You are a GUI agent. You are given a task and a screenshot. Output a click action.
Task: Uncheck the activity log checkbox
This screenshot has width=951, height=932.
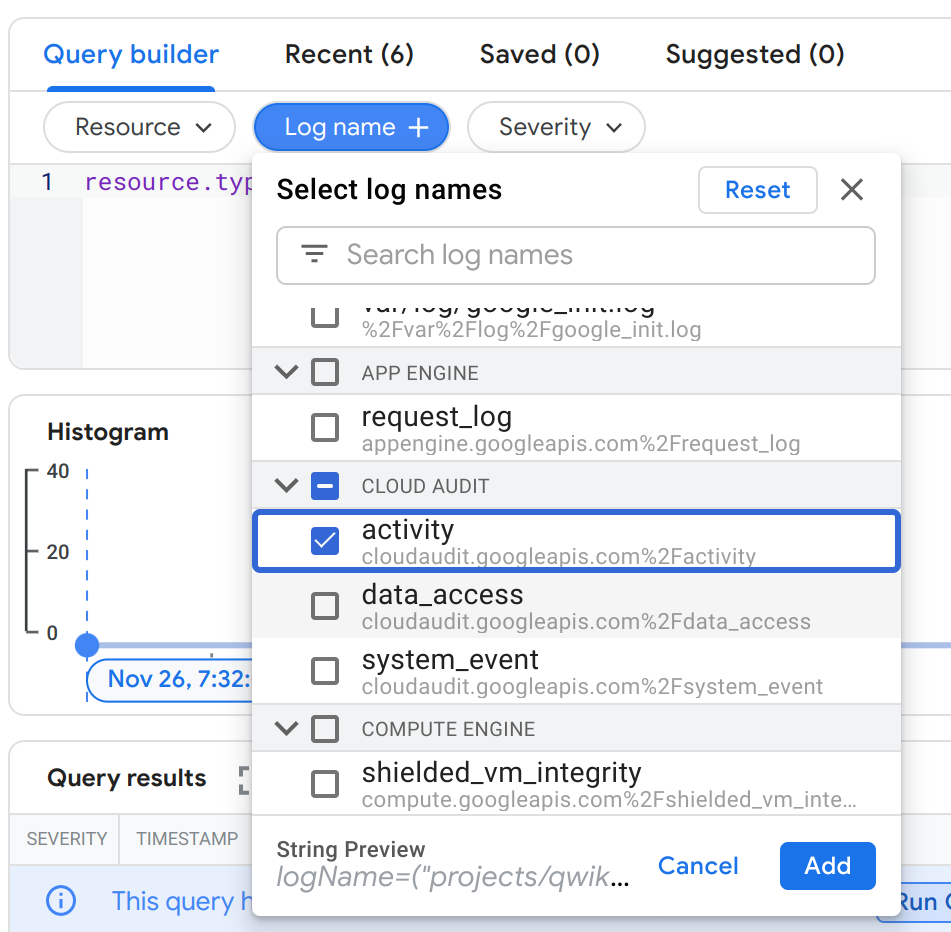325,541
